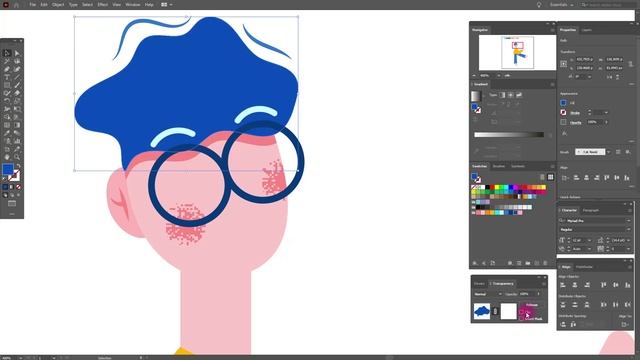
Task: Open the Align To dropdown in Align panel
Action: [x=625, y=324]
